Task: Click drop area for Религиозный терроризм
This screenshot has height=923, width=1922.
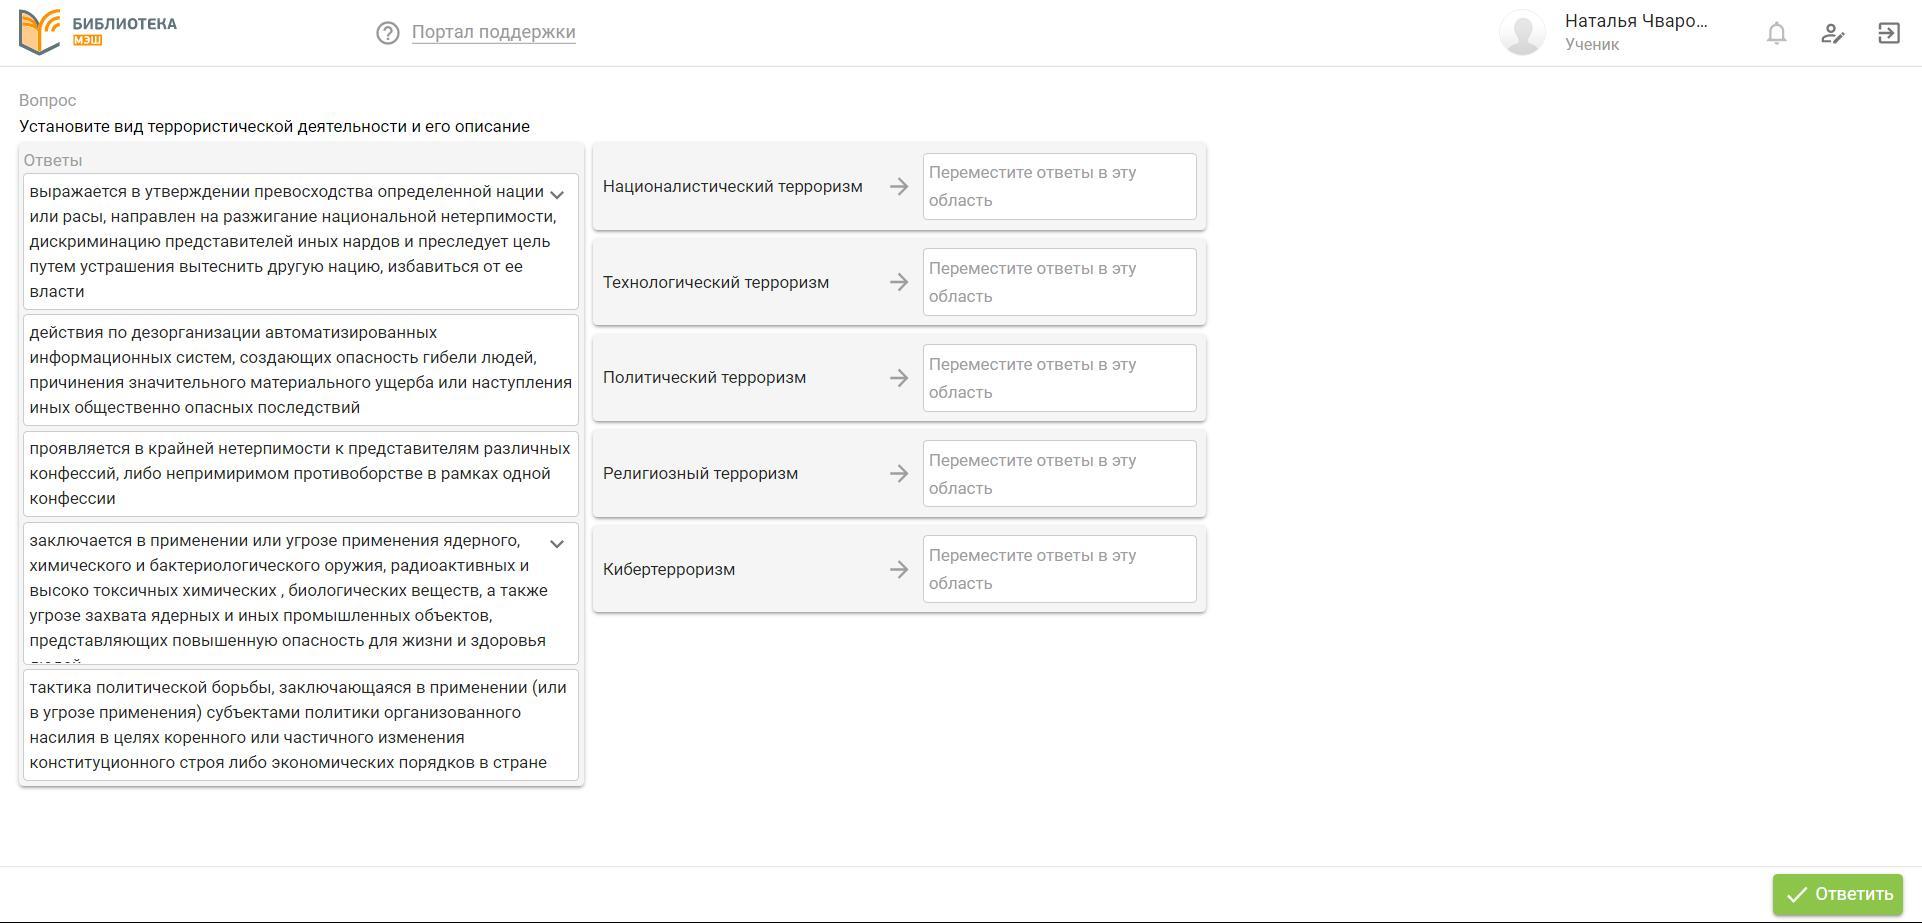Action: tap(1059, 474)
